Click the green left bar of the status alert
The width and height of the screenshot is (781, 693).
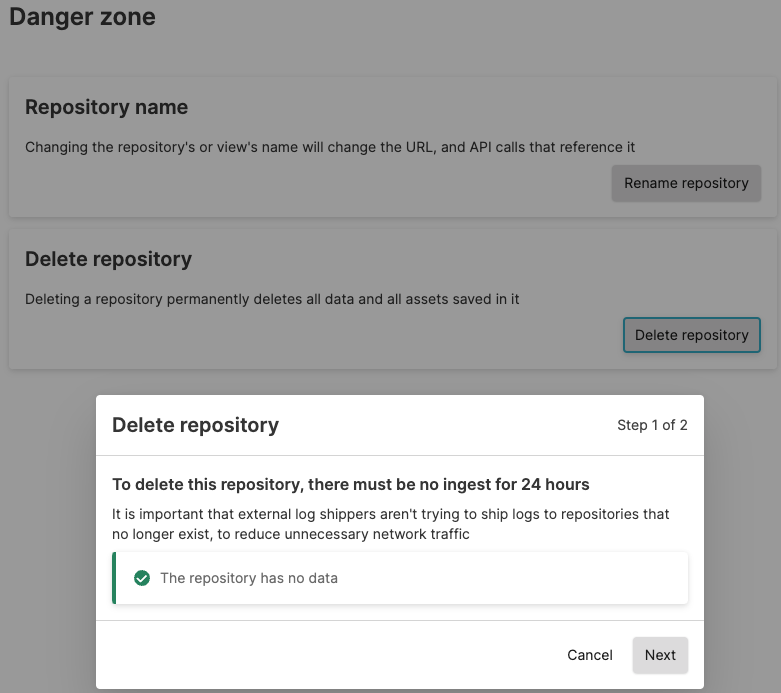(114, 578)
